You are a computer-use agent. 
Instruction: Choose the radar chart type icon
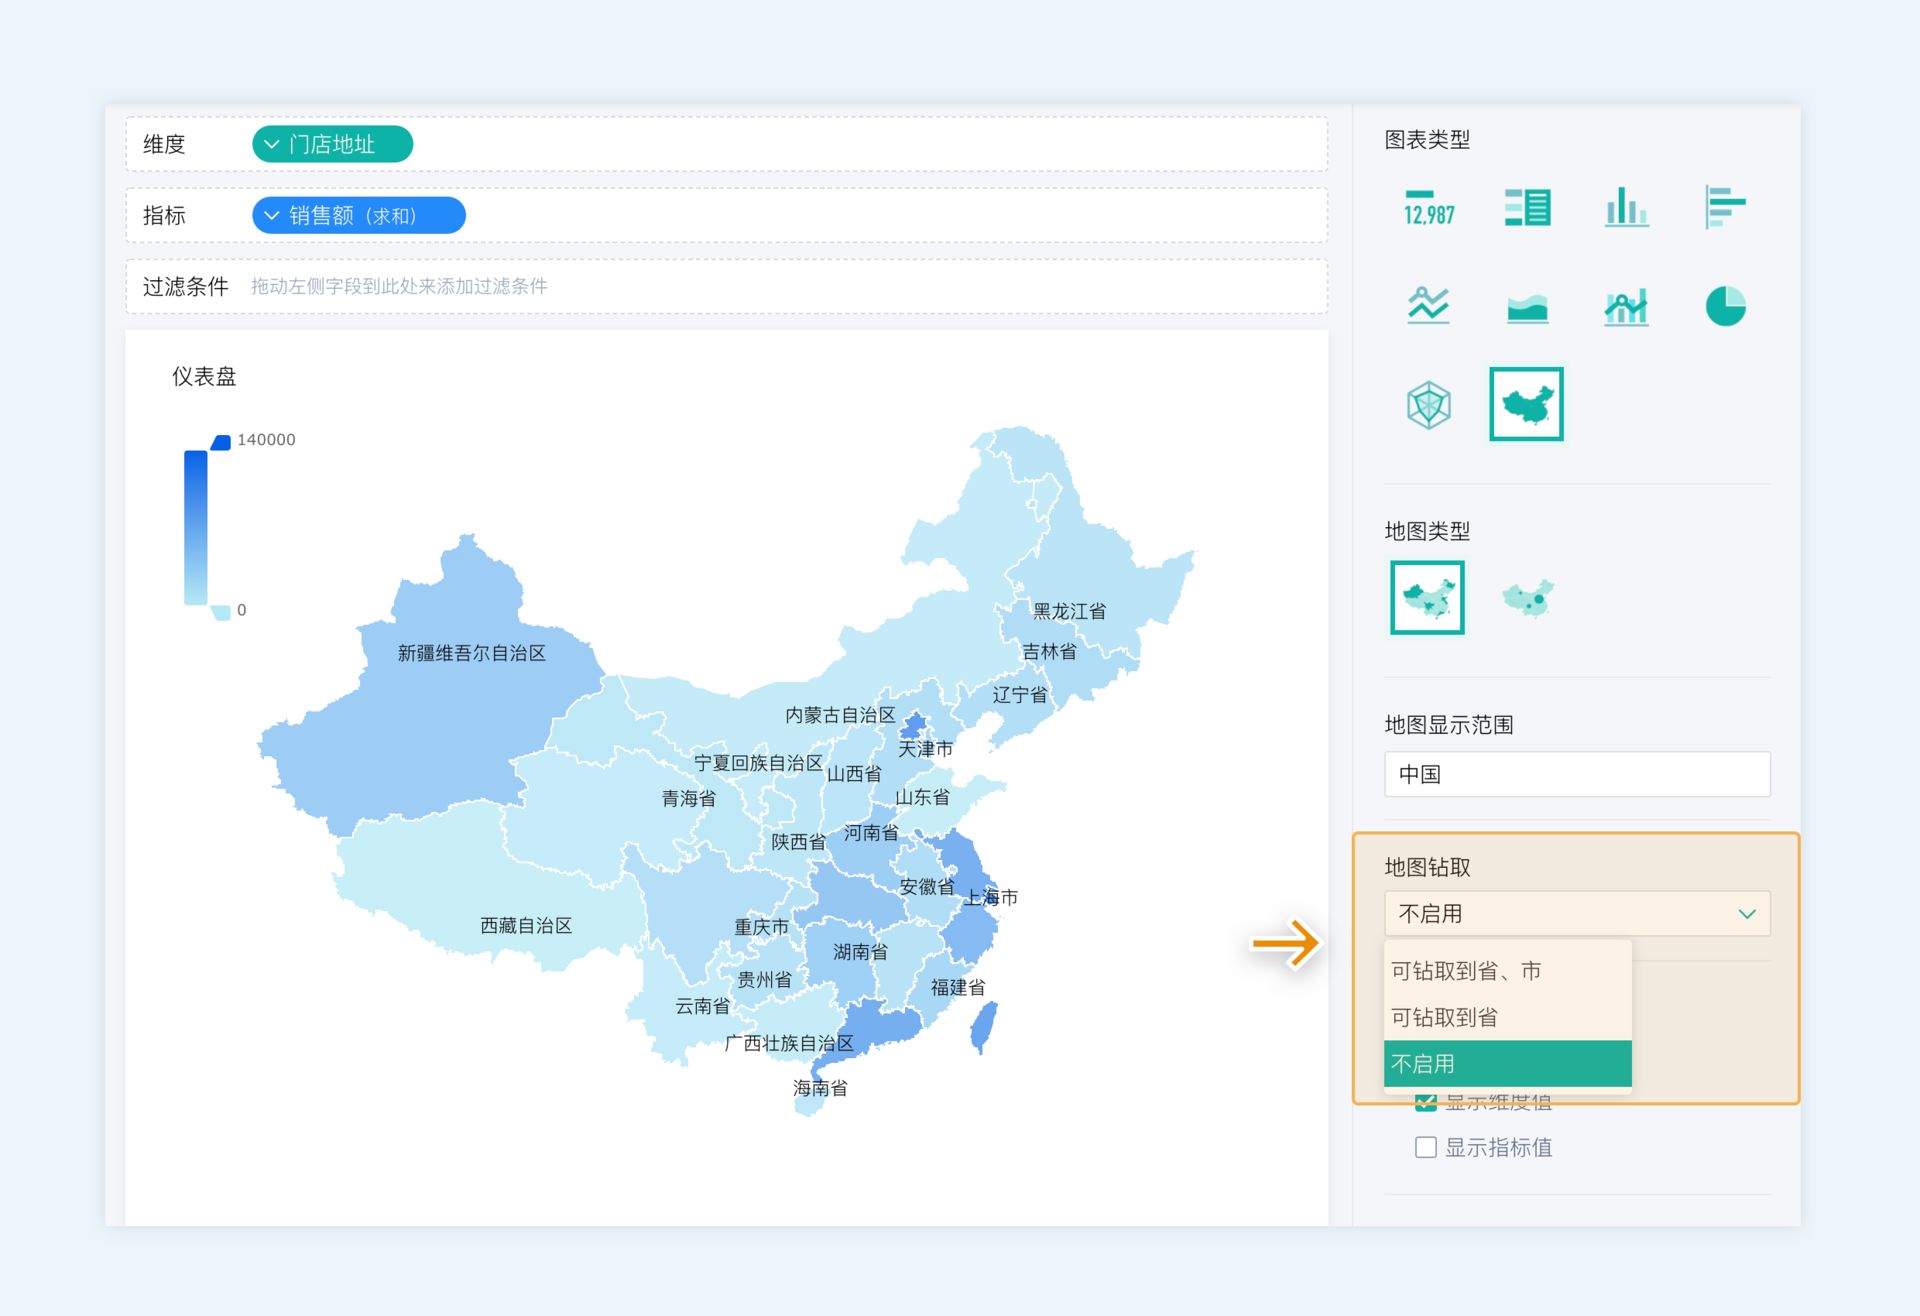coord(1428,405)
